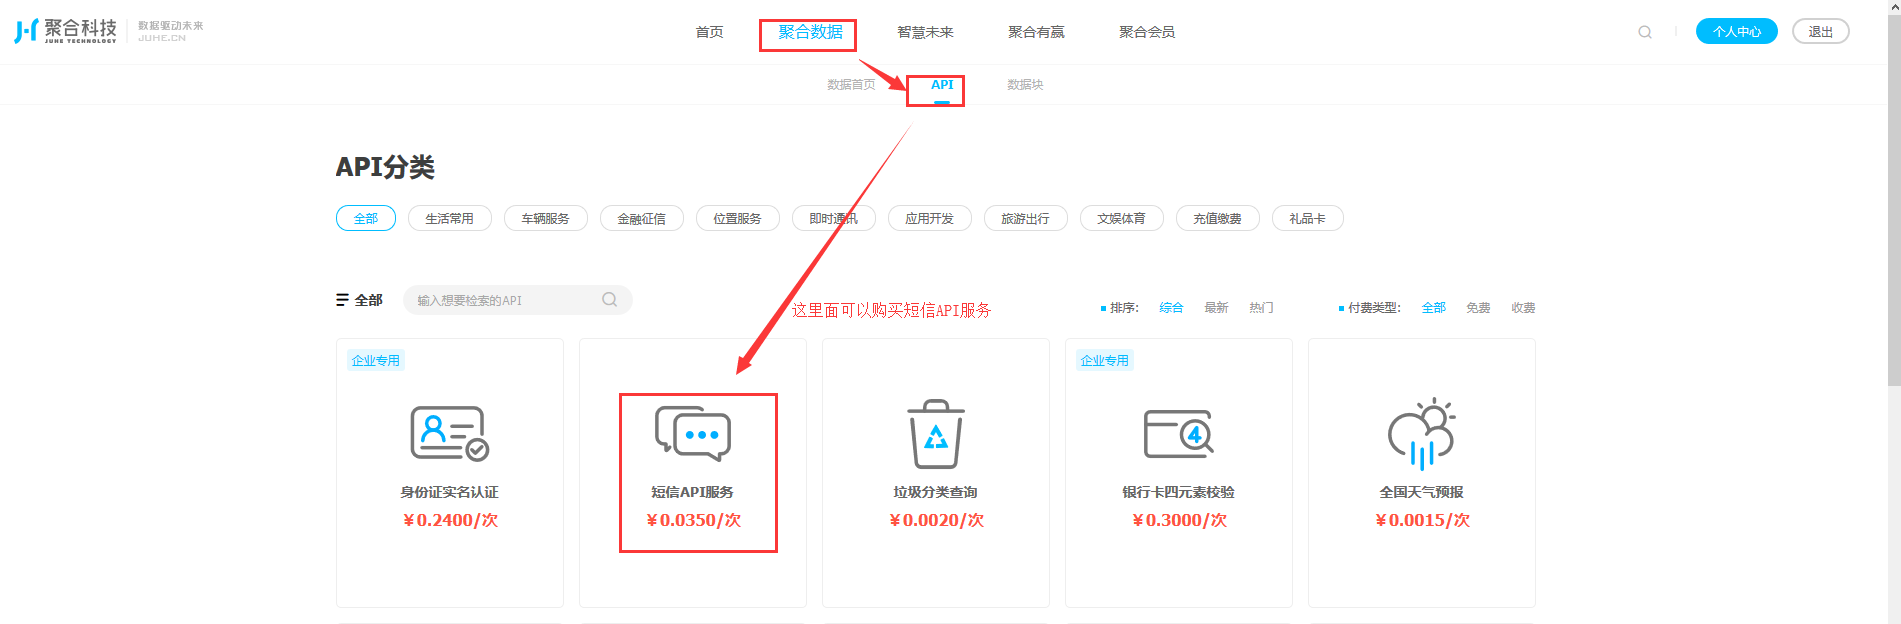Click 企业专用 tag on ID verification card

tap(376, 361)
